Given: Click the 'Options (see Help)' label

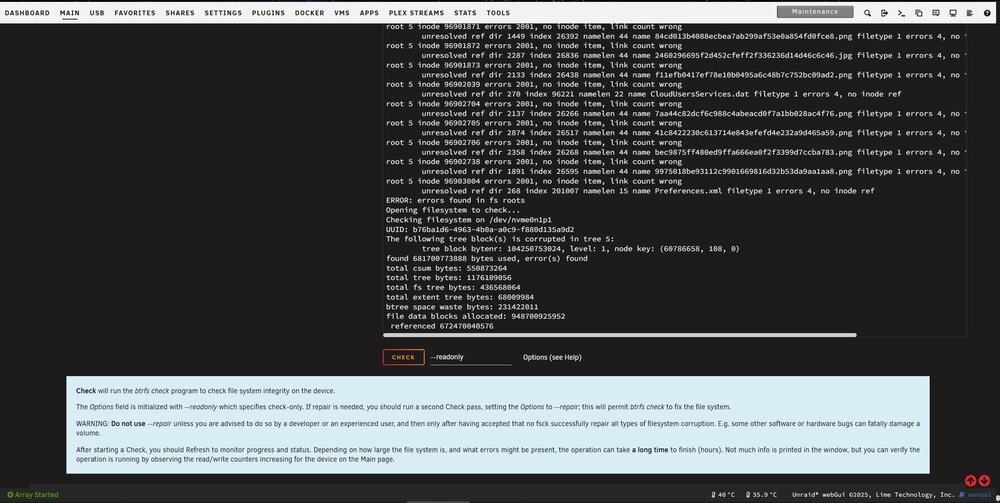Looking at the screenshot, I should [x=552, y=357].
